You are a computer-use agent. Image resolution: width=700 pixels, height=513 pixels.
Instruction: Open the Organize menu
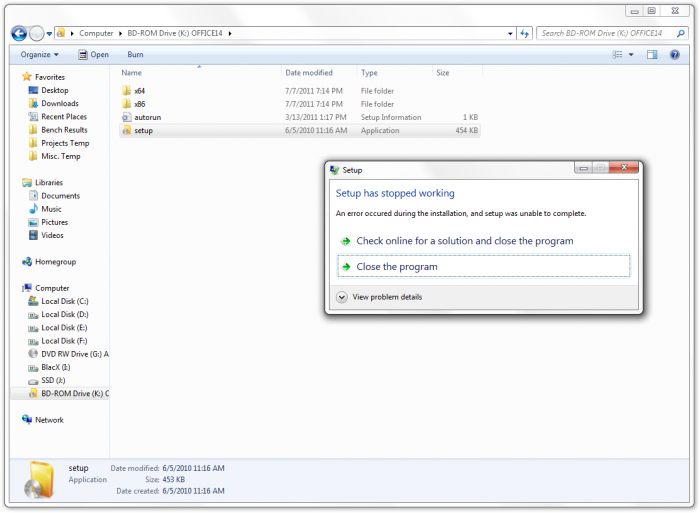[x=39, y=54]
